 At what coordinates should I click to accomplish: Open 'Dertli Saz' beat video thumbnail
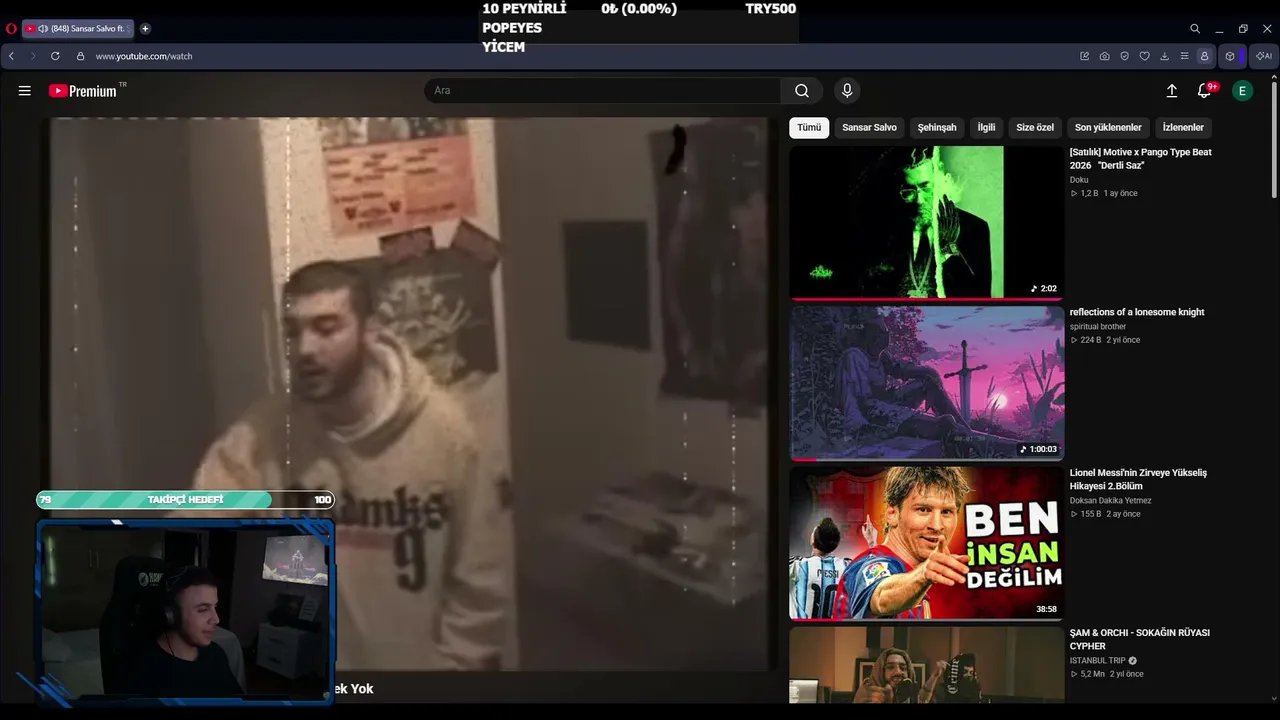pos(927,223)
